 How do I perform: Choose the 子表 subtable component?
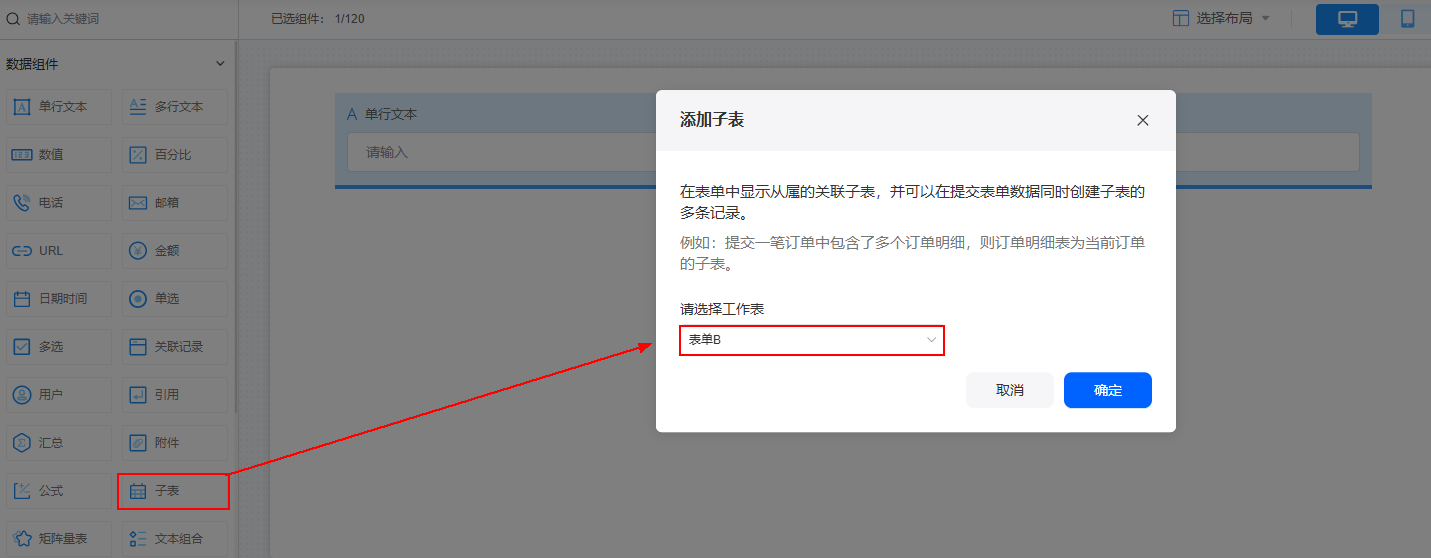(x=175, y=491)
